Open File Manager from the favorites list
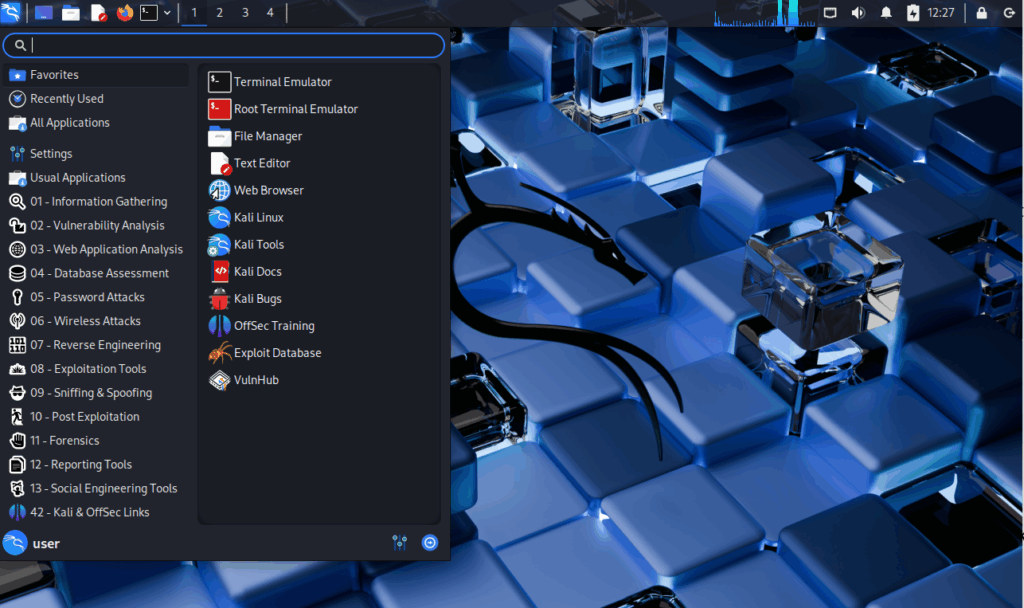1024x608 pixels. click(x=319, y=136)
